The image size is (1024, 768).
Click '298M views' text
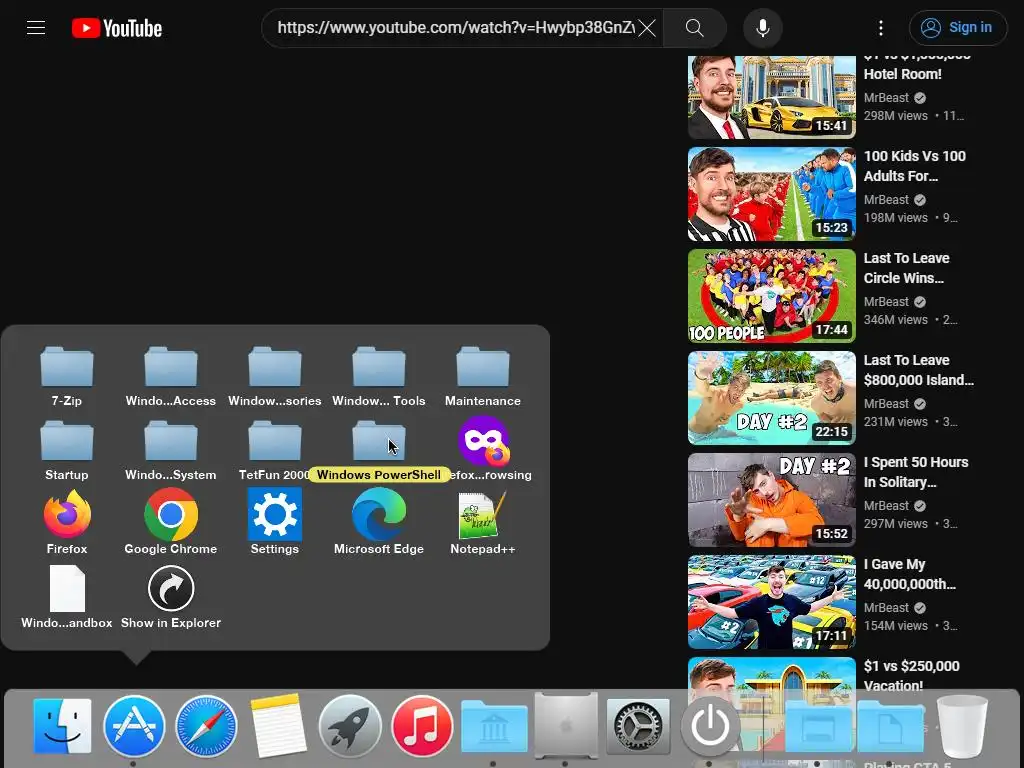point(895,116)
